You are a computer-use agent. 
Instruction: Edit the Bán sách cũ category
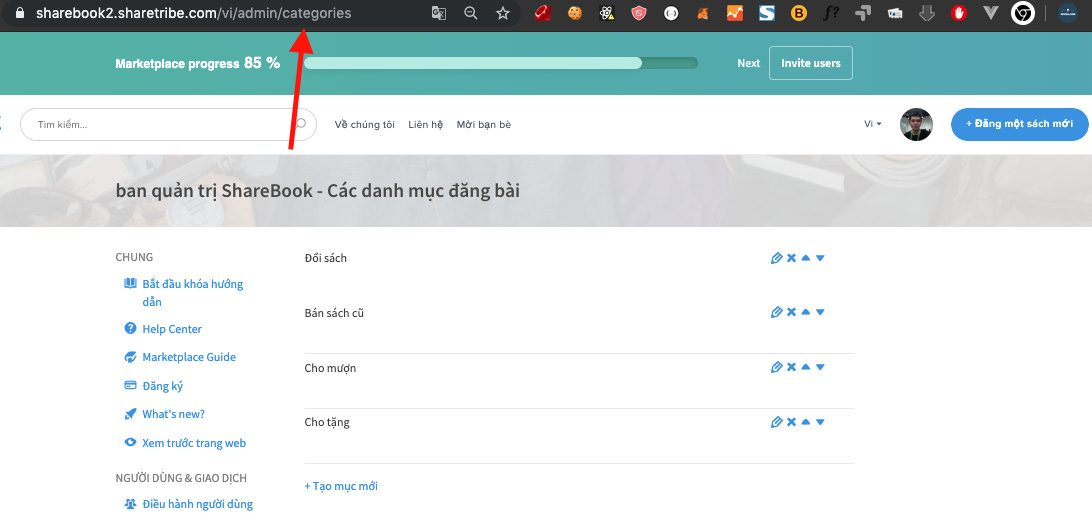777,313
